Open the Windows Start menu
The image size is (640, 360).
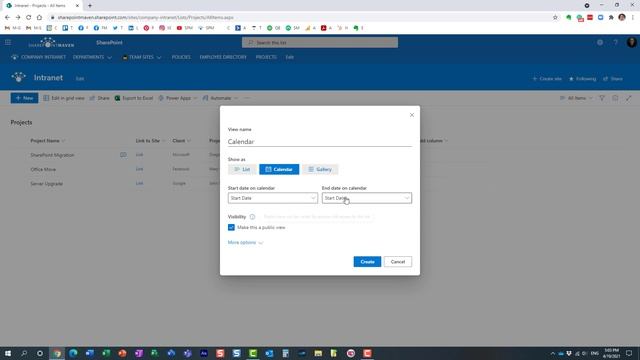point(8,353)
